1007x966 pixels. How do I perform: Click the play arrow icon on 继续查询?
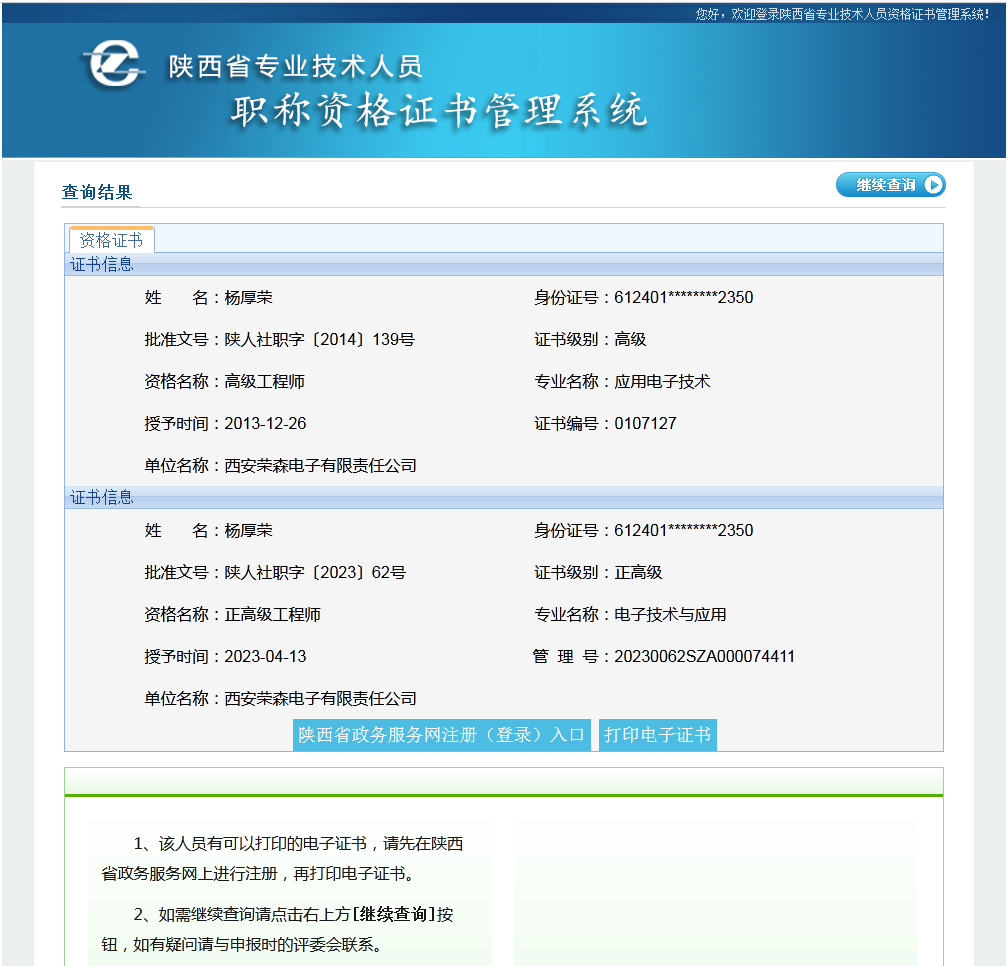tap(933, 185)
